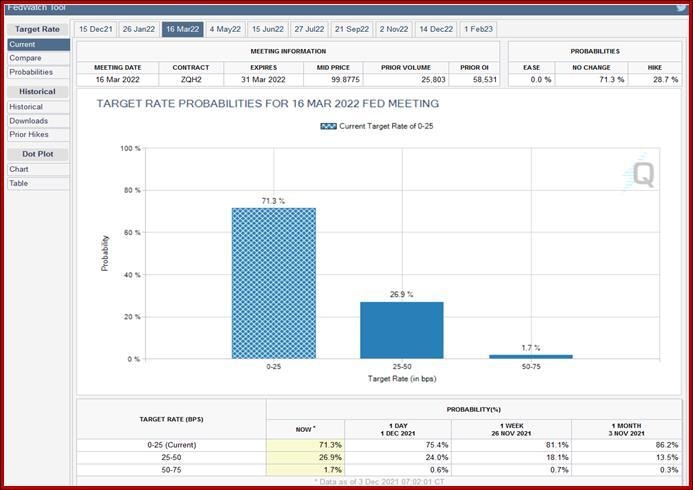Click the contract value ZQH2
The width and height of the screenshot is (693, 490).
(191, 80)
